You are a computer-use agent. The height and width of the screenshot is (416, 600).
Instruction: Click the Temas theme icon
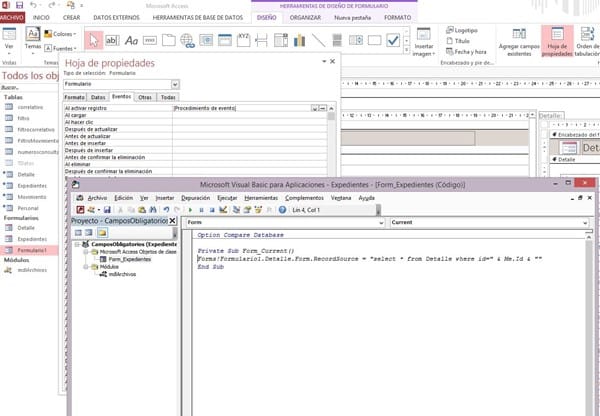pos(32,41)
